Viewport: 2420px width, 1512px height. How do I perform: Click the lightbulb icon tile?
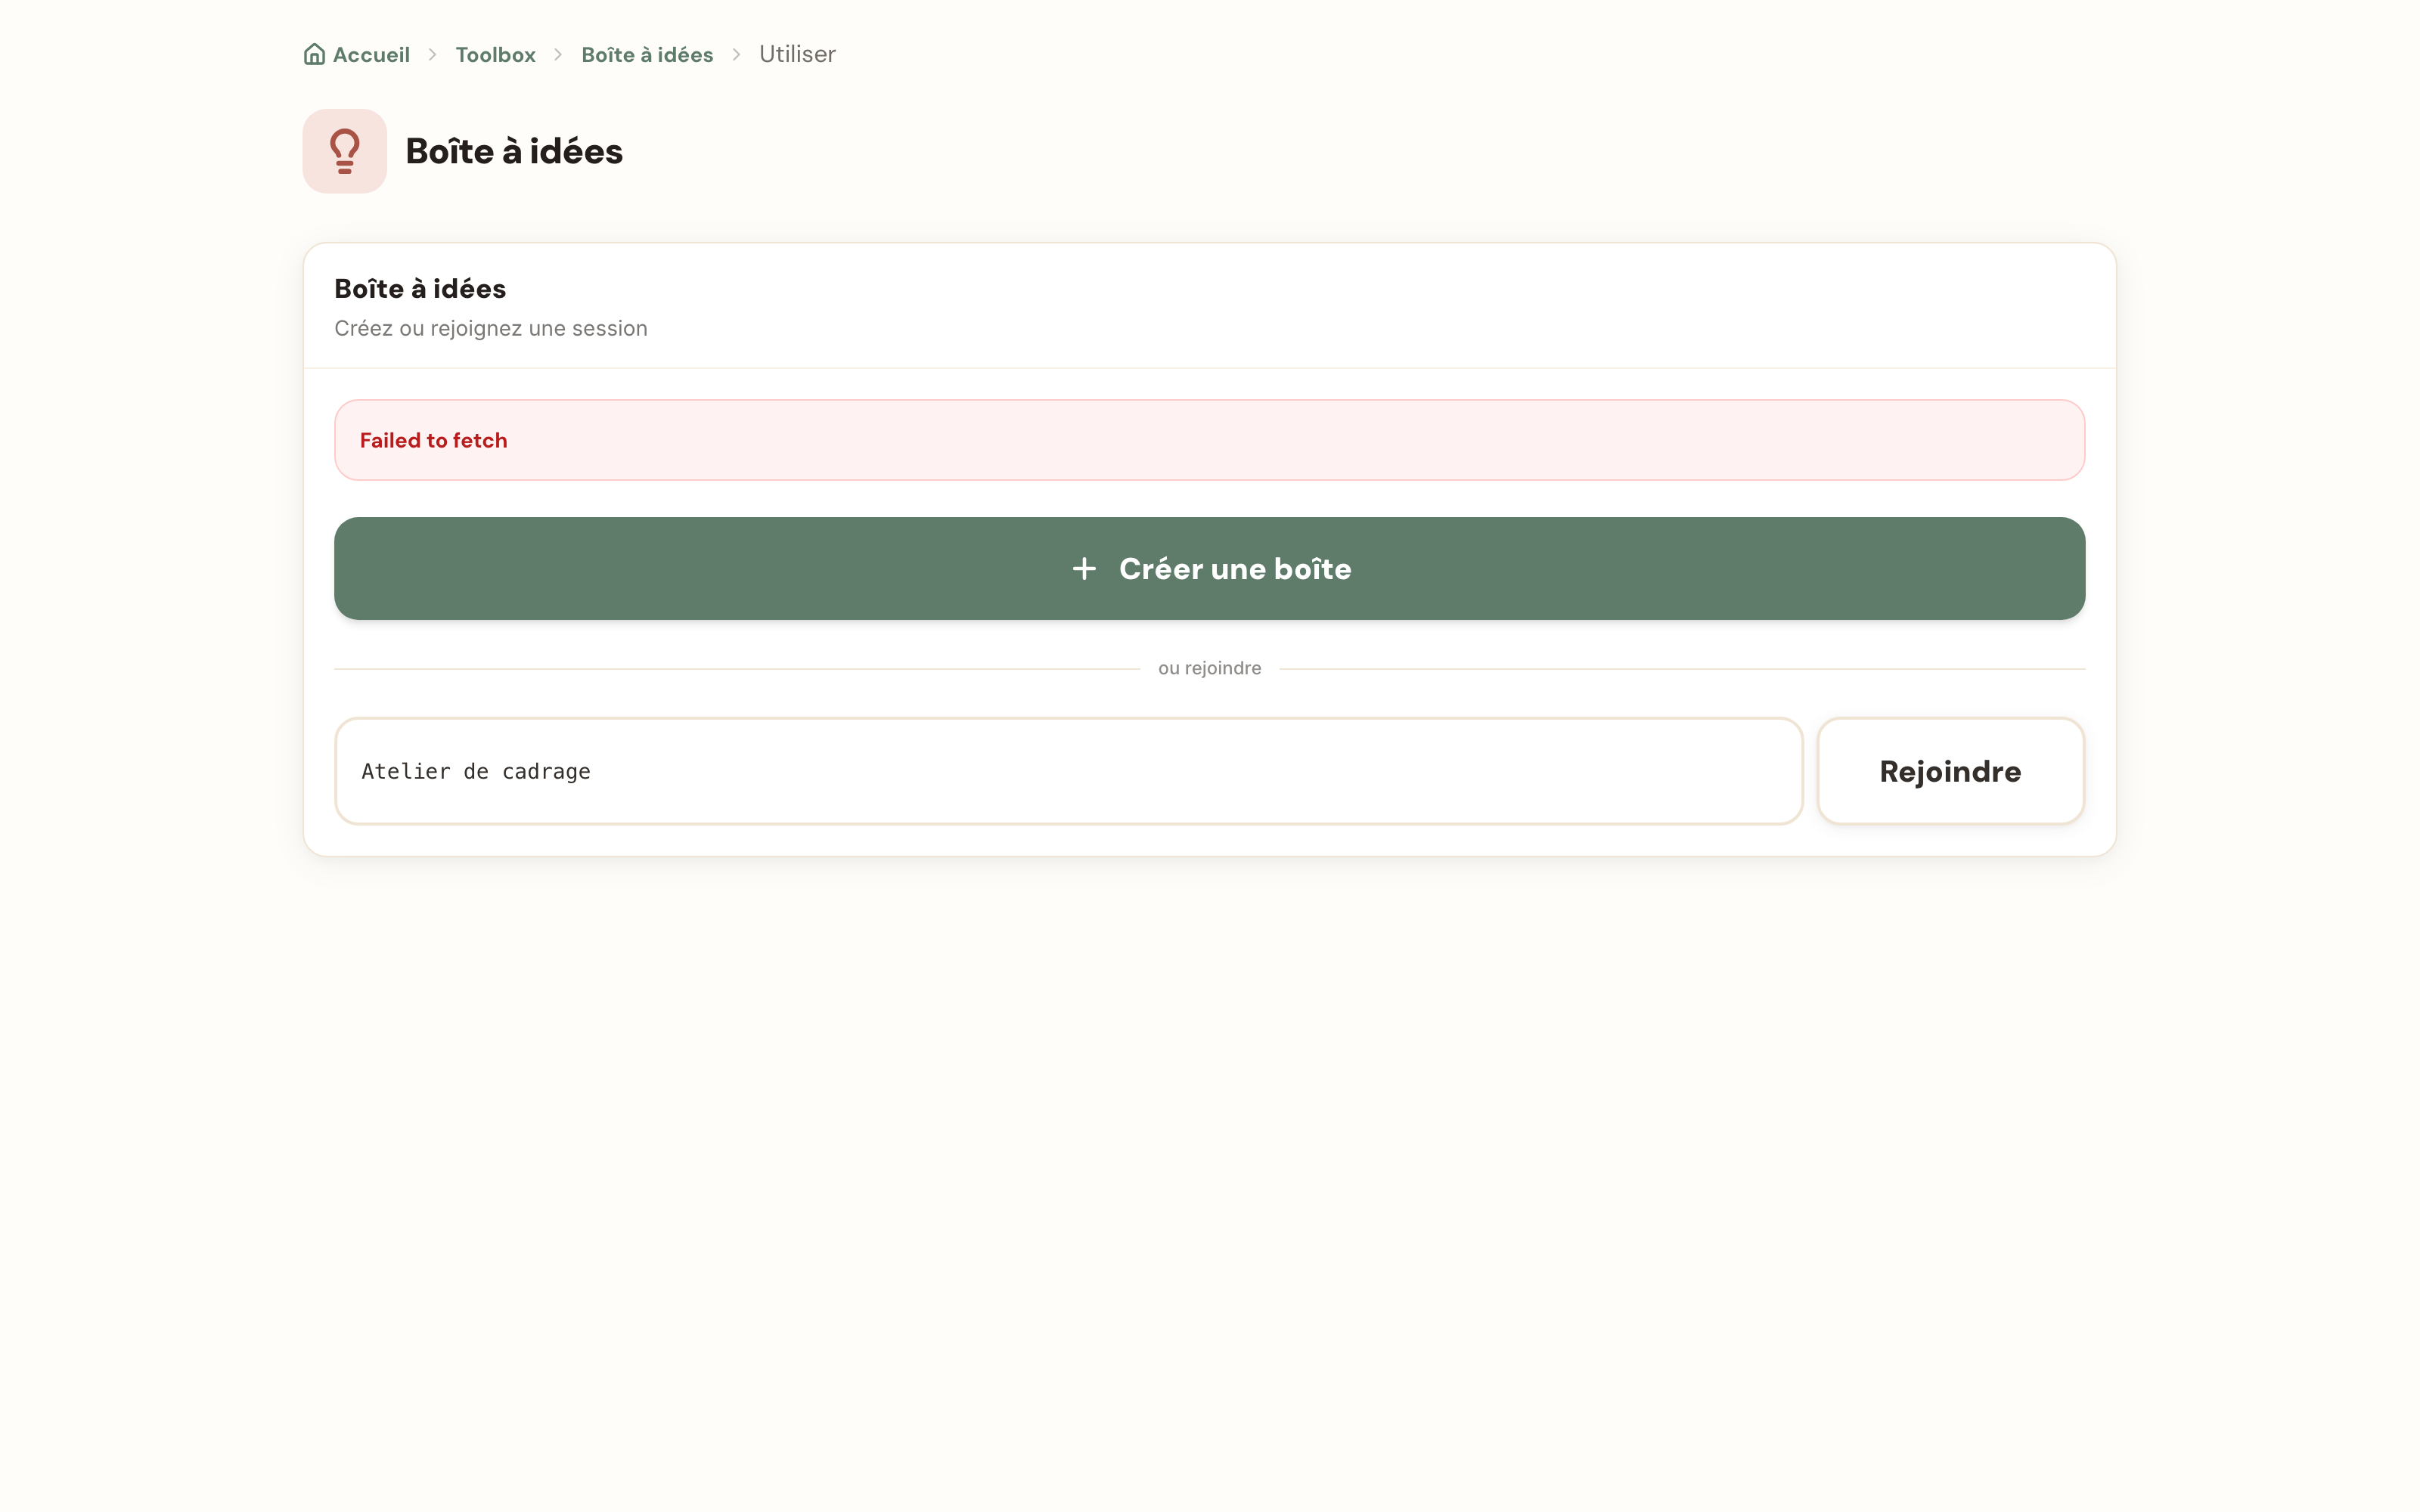tap(345, 151)
